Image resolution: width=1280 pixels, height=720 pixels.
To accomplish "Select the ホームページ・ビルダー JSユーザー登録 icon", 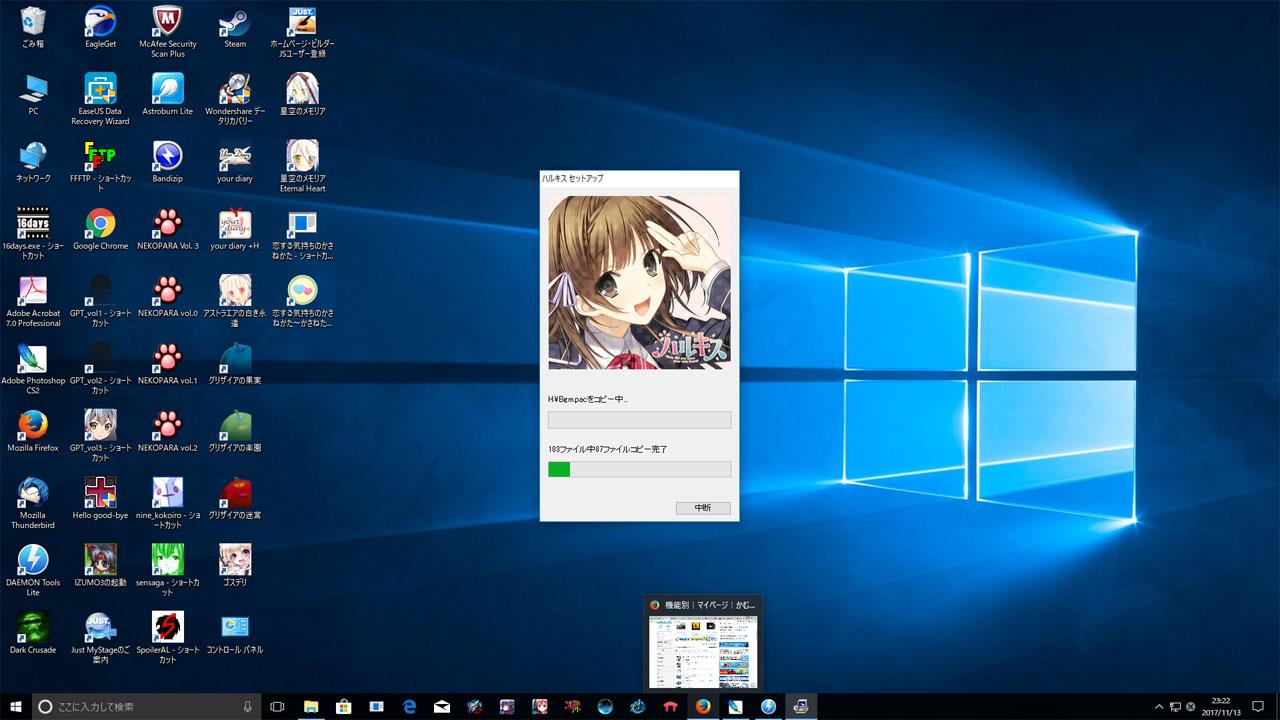I will 302,32.
